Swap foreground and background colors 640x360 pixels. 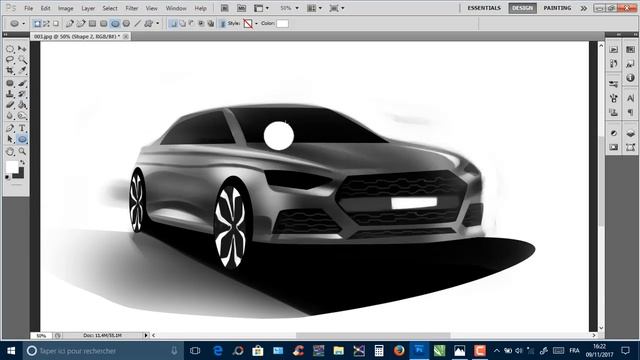coord(22,162)
